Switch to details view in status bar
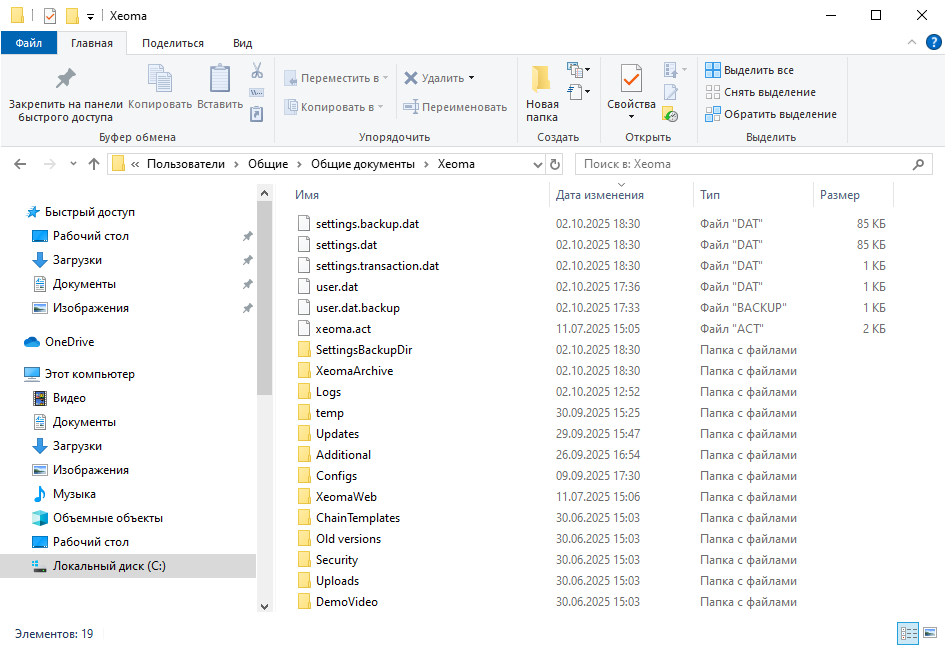946x647 pixels. click(x=909, y=633)
